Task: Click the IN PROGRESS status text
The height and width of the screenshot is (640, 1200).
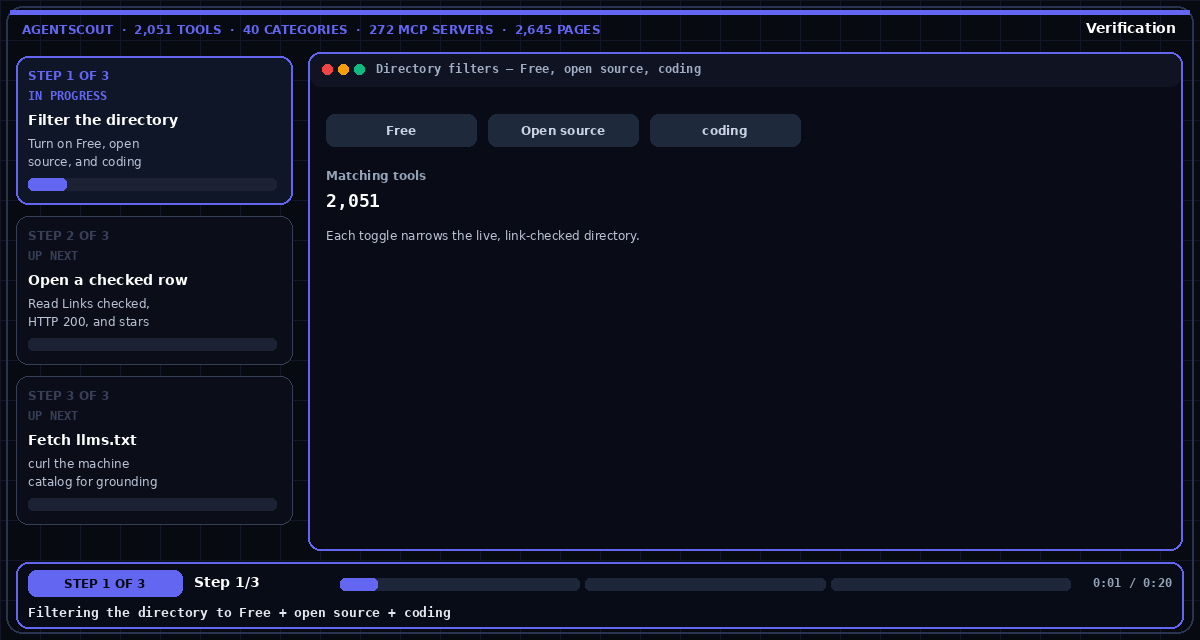Action: [x=67, y=96]
